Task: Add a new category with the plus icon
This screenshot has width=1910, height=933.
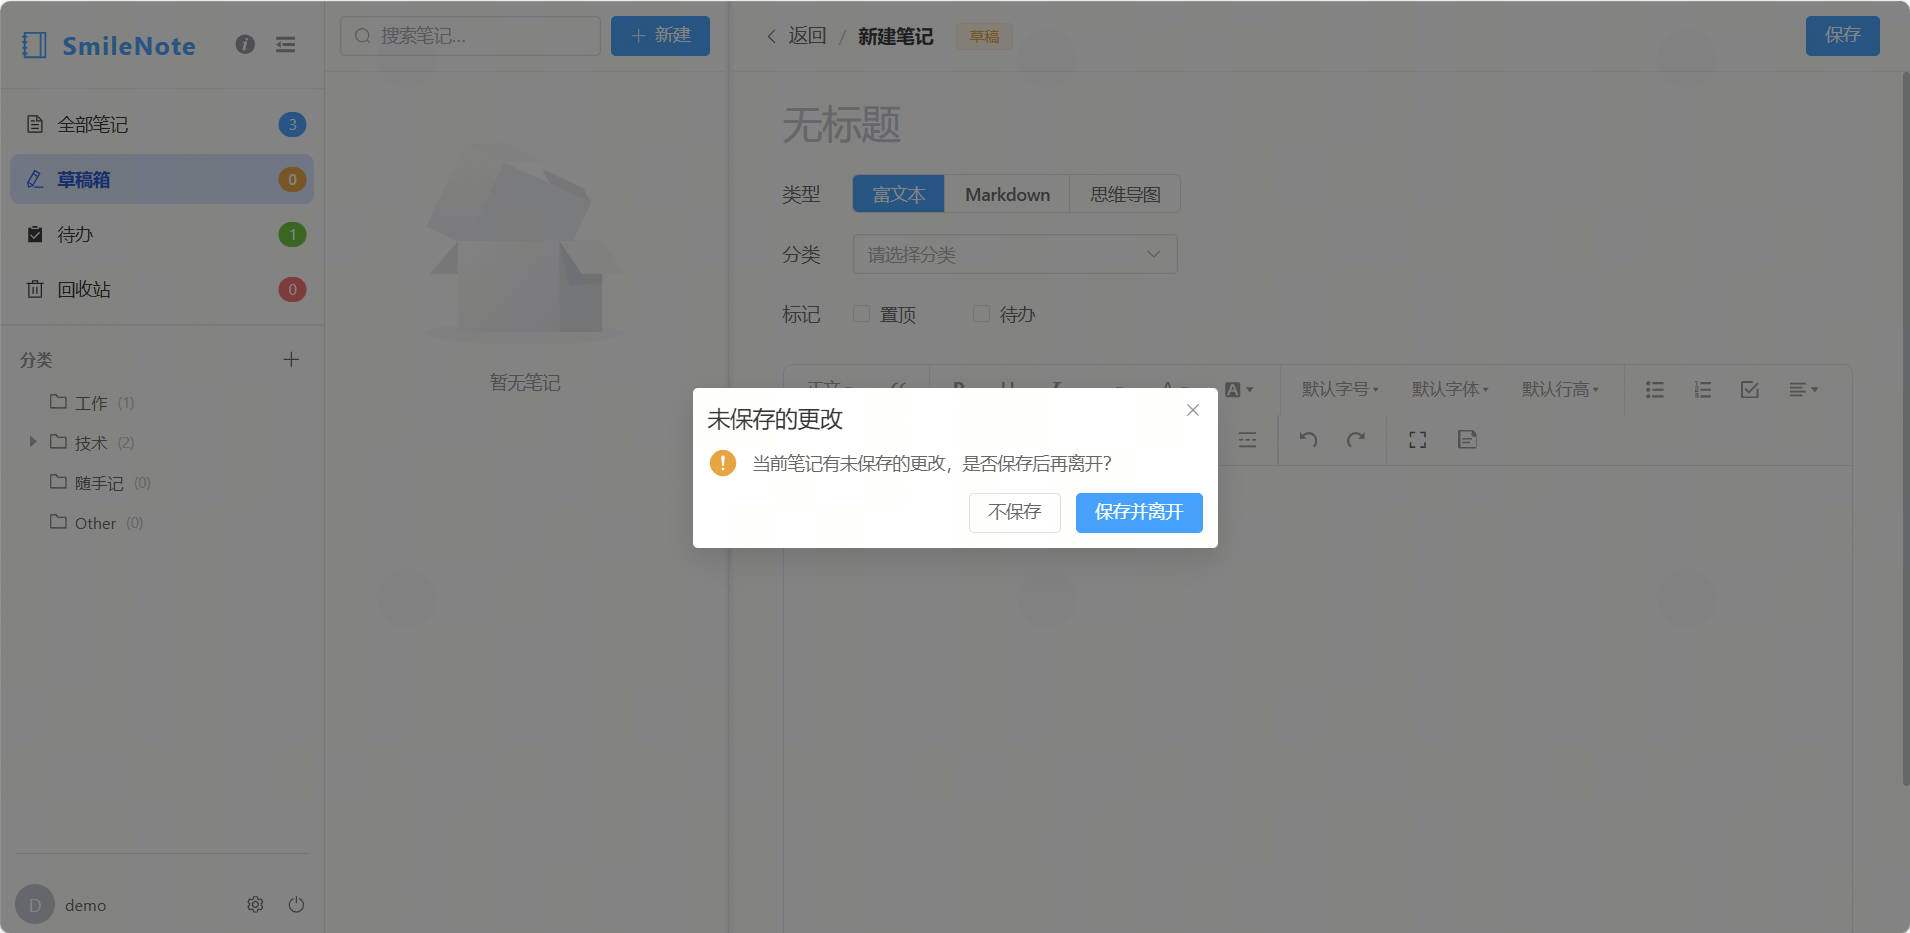Action: (x=291, y=359)
